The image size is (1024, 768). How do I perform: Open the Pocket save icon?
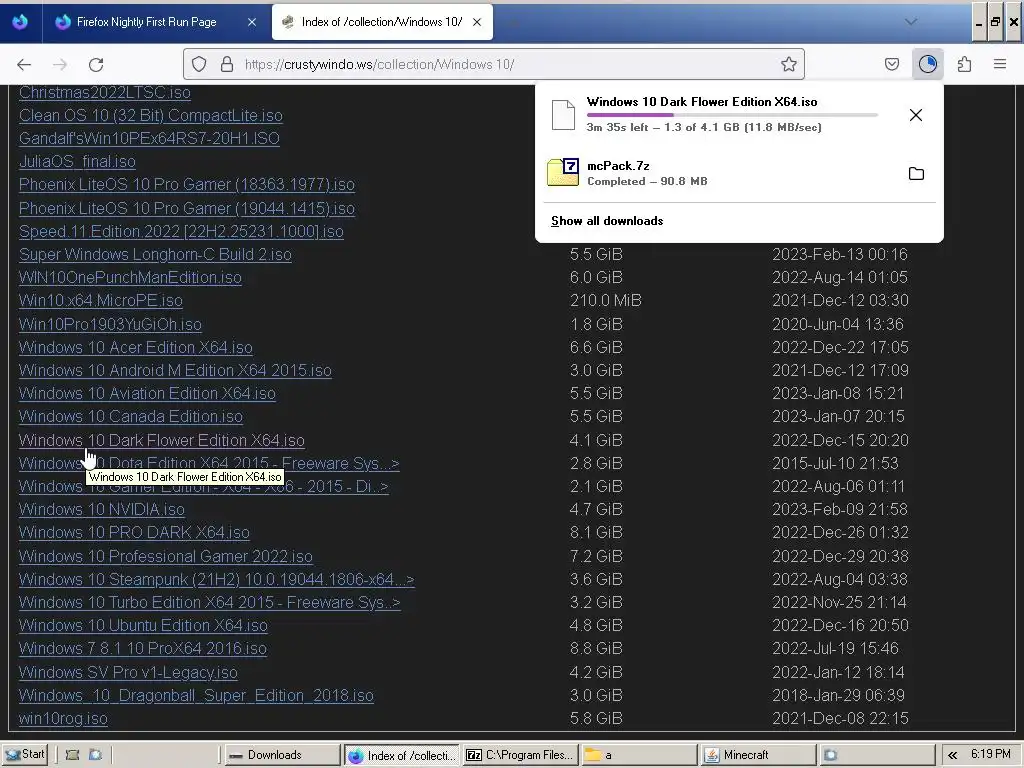tap(891, 64)
